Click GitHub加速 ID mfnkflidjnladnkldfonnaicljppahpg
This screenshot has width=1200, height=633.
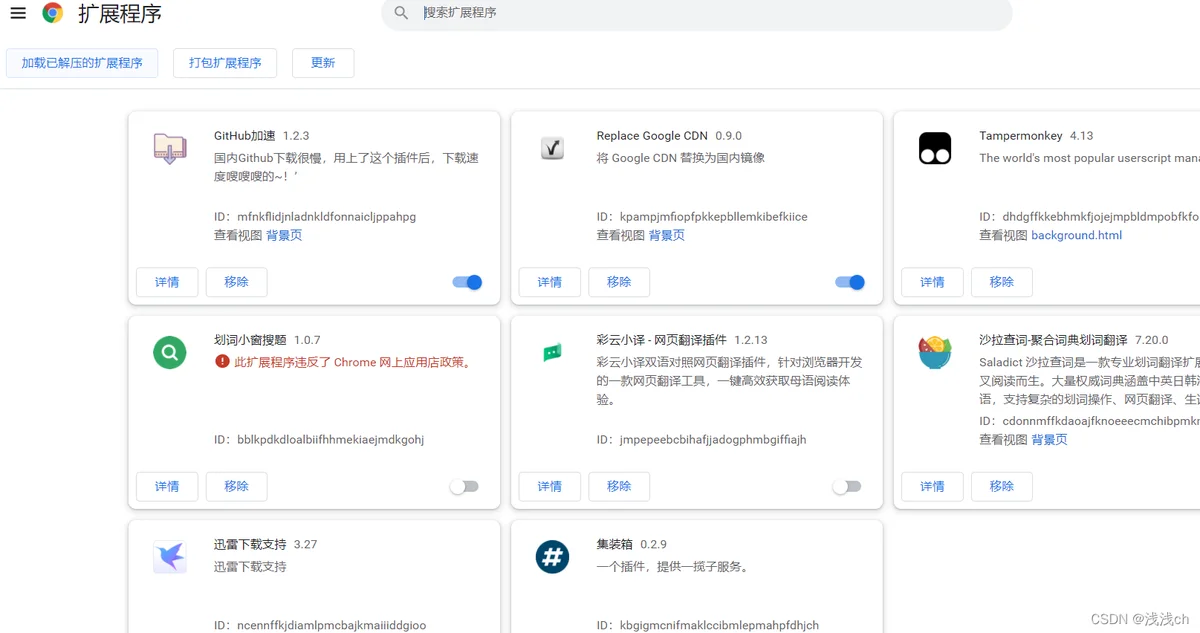tap(315, 216)
